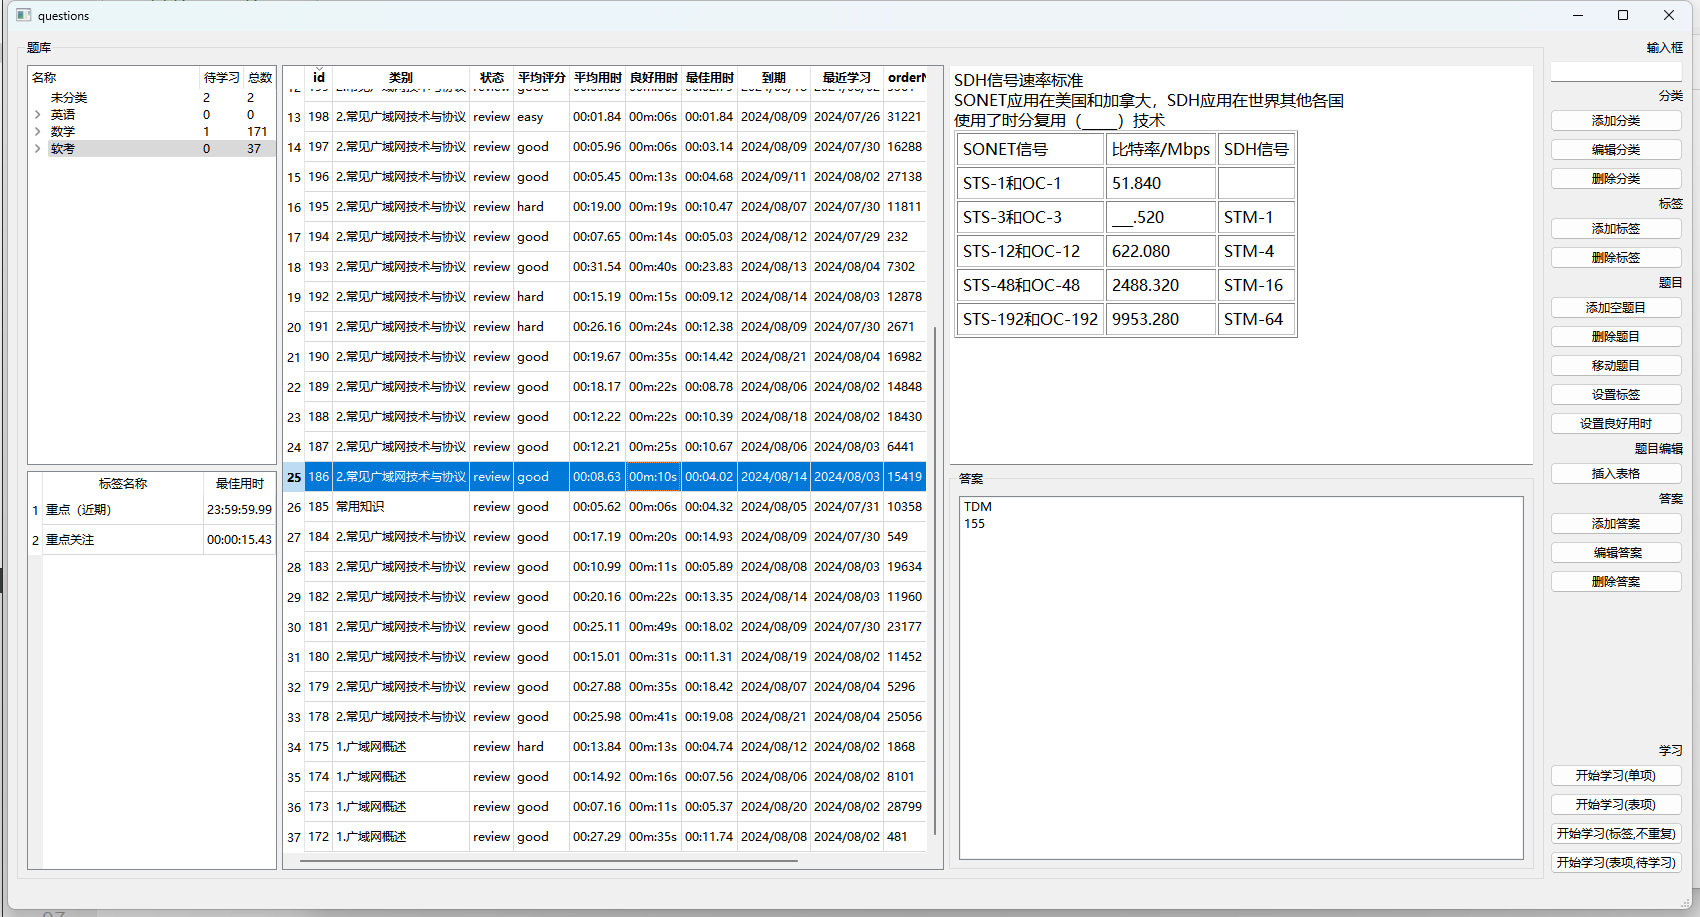Screen dimensions: 1700x917
Task: Start single-item study with 开始学习(单项)
Action: tap(1616, 776)
